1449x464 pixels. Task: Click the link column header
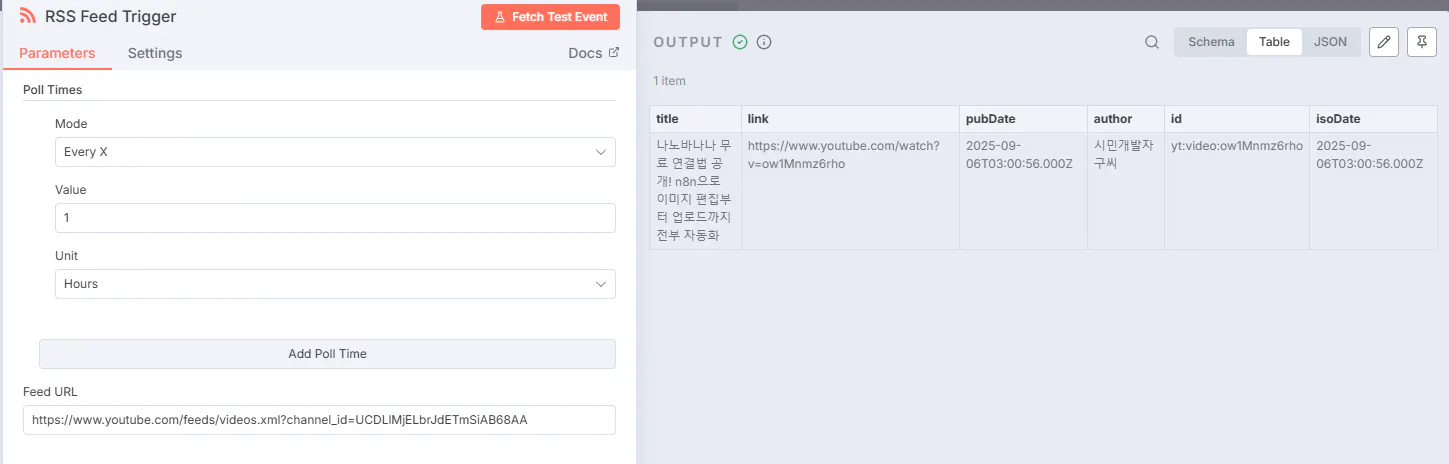(850, 119)
